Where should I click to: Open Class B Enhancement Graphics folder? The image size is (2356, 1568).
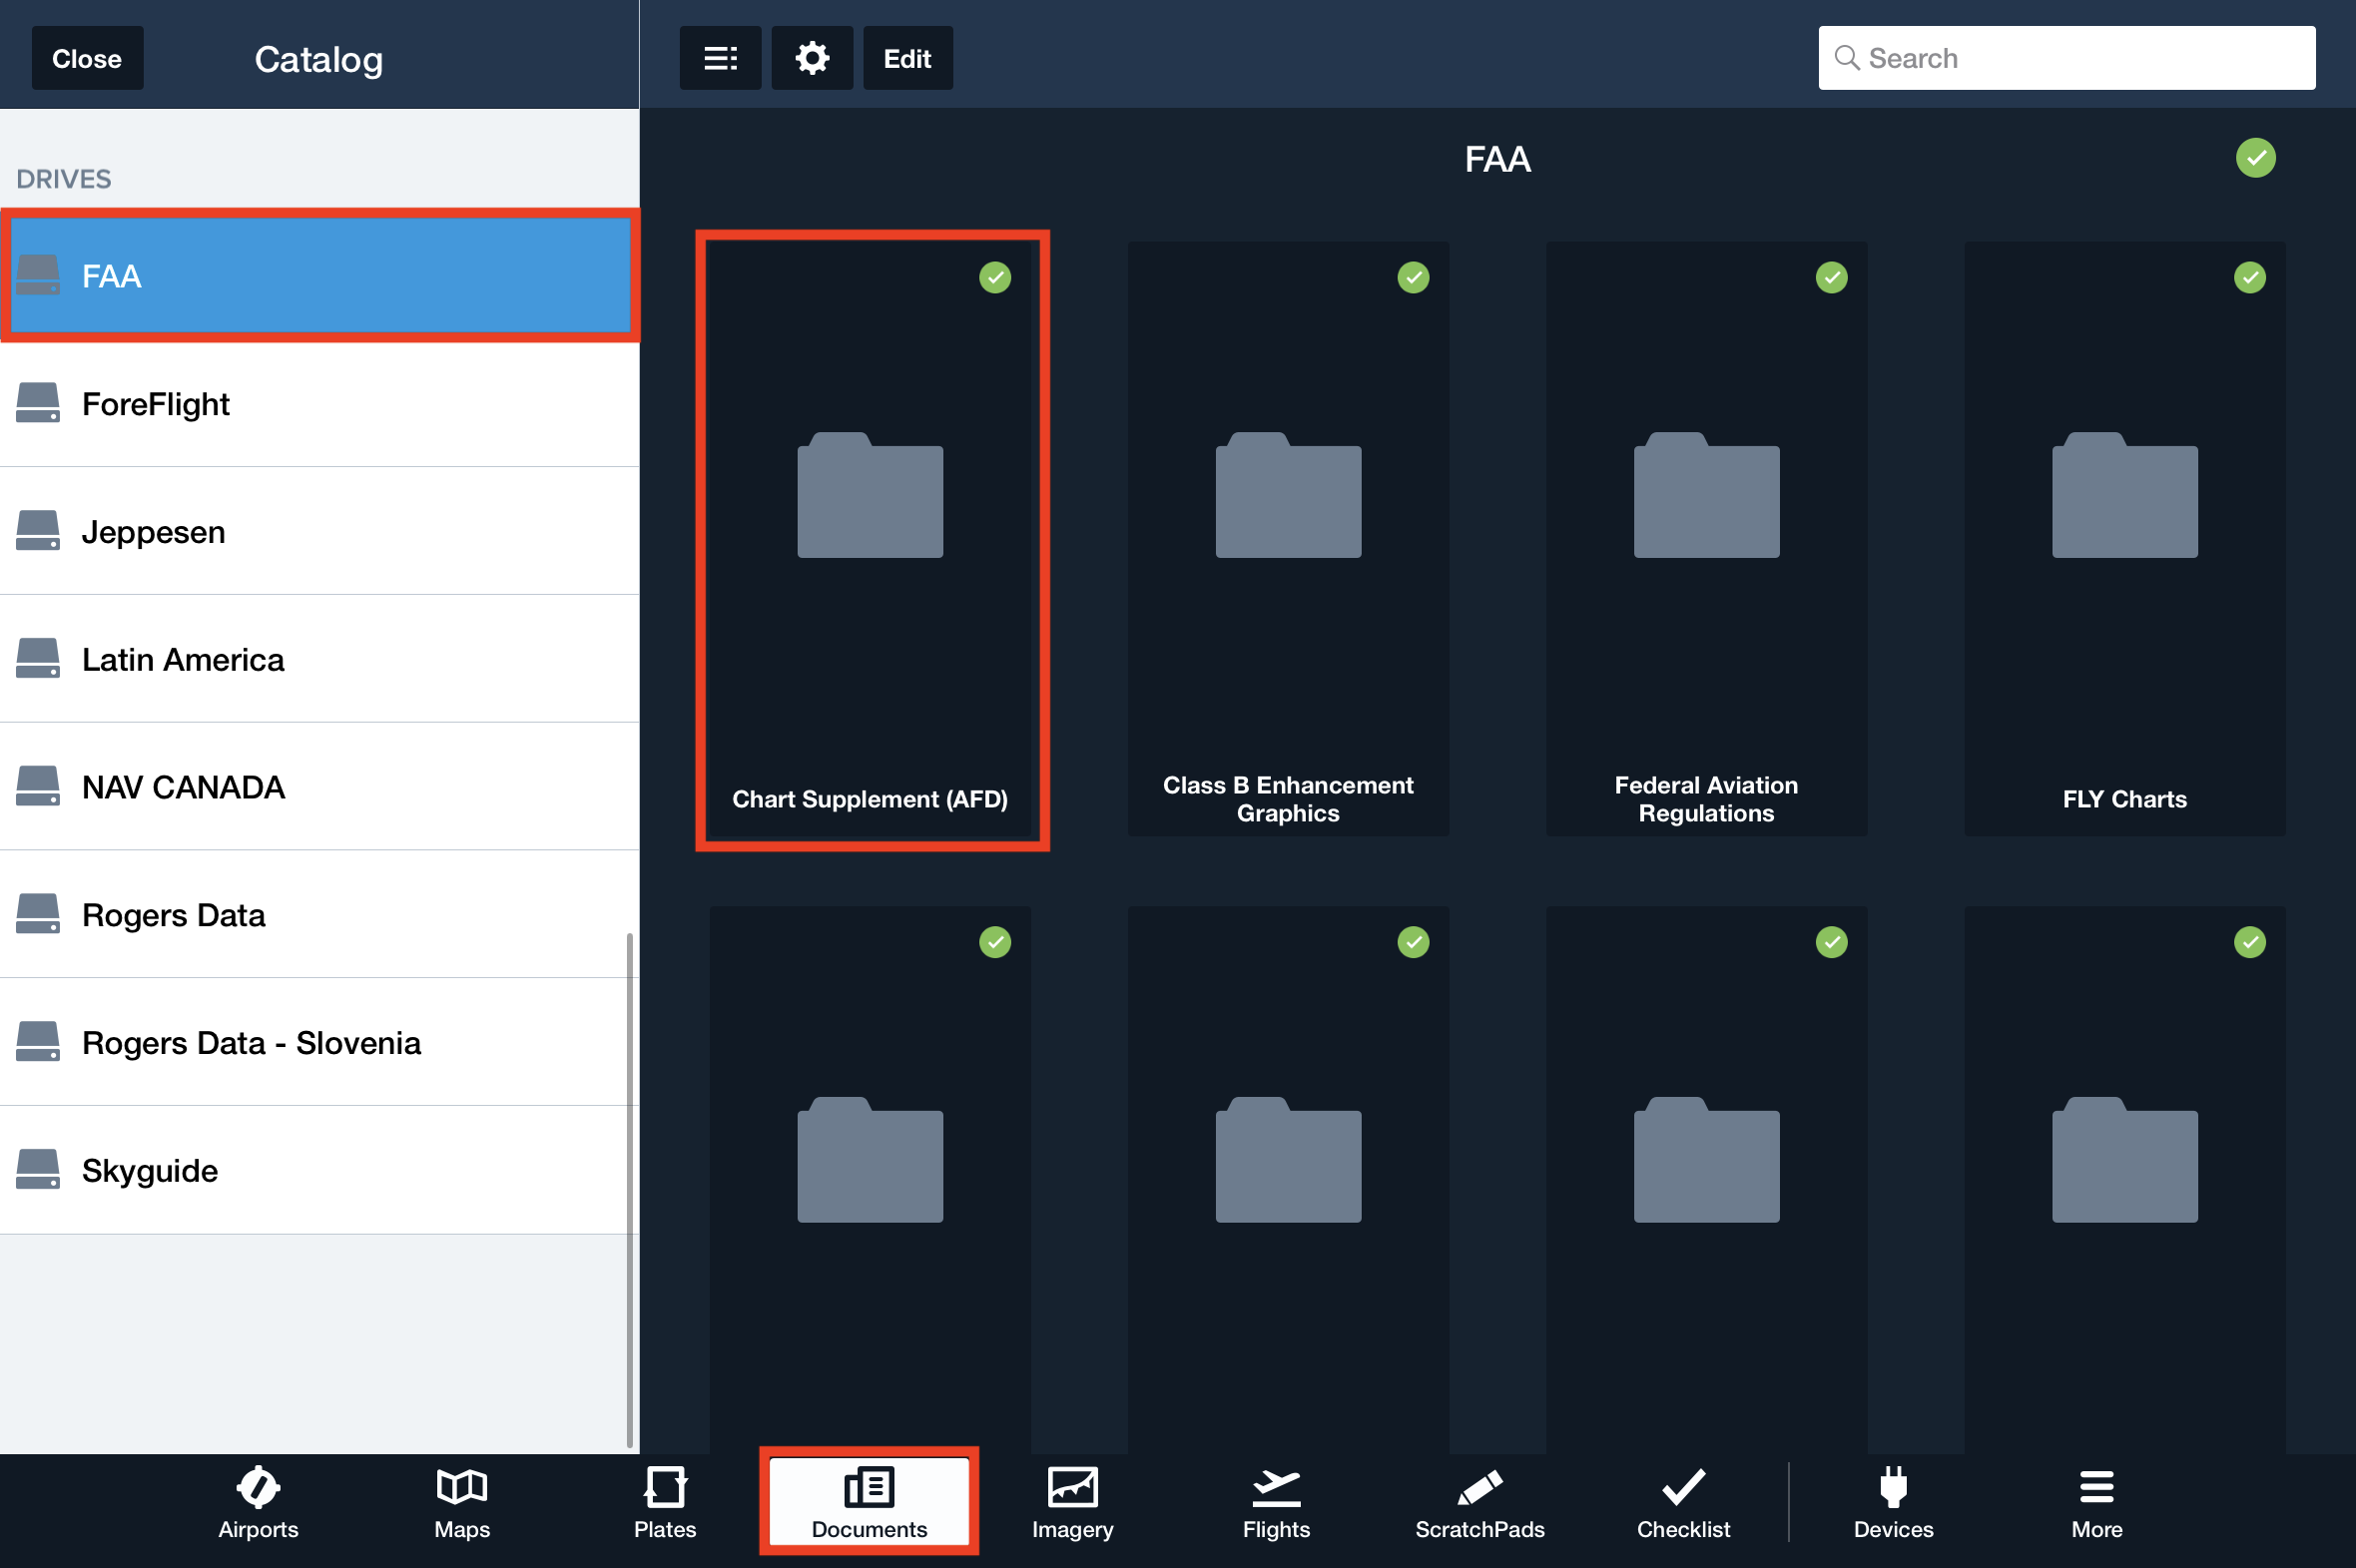click(1288, 539)
